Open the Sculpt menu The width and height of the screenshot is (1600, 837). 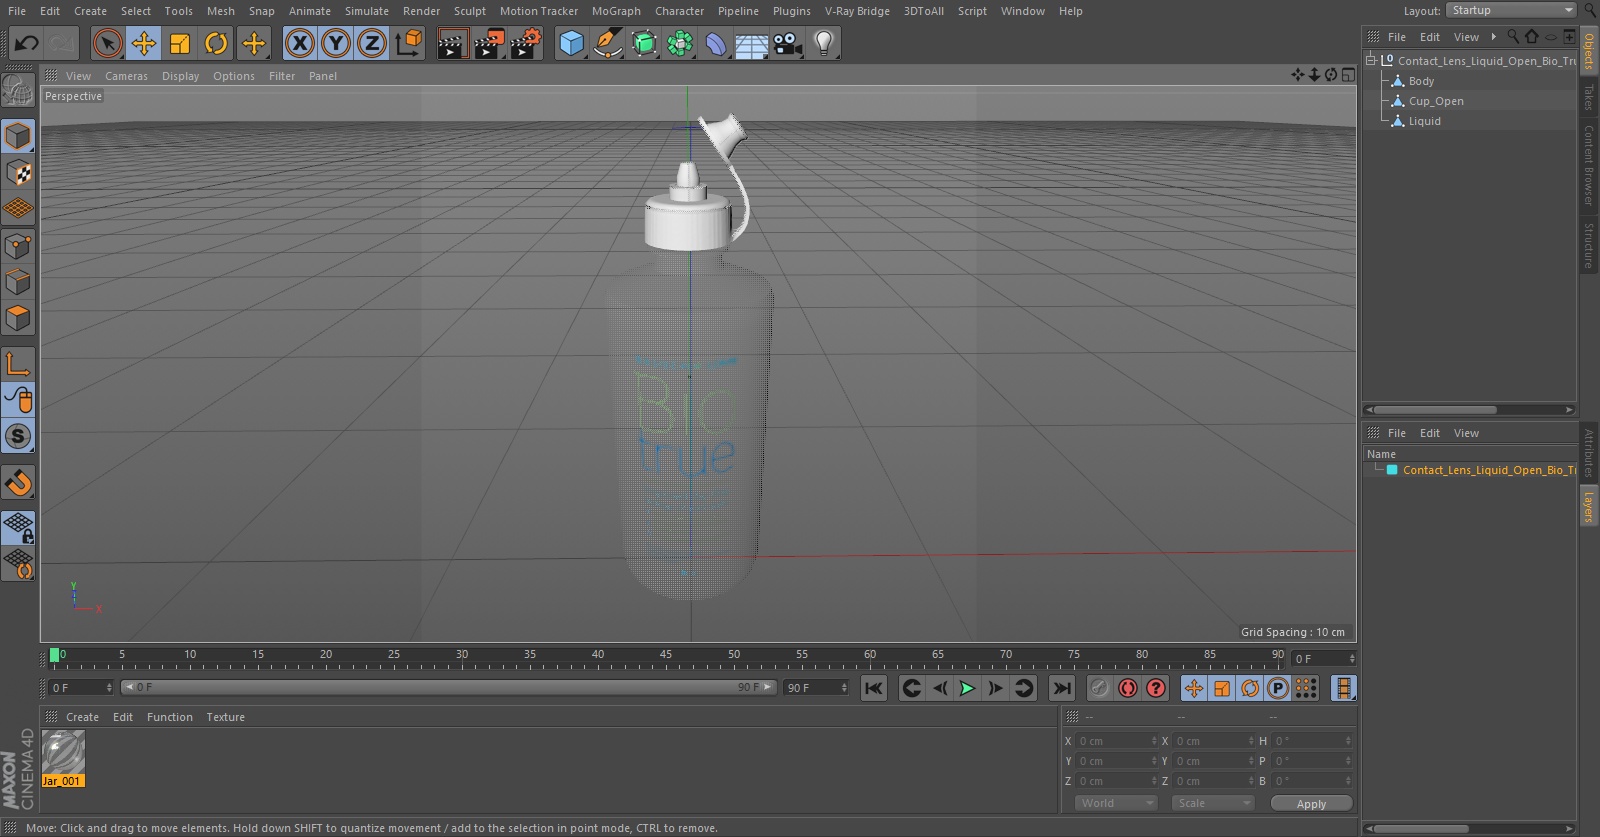[x=470, y=11]
